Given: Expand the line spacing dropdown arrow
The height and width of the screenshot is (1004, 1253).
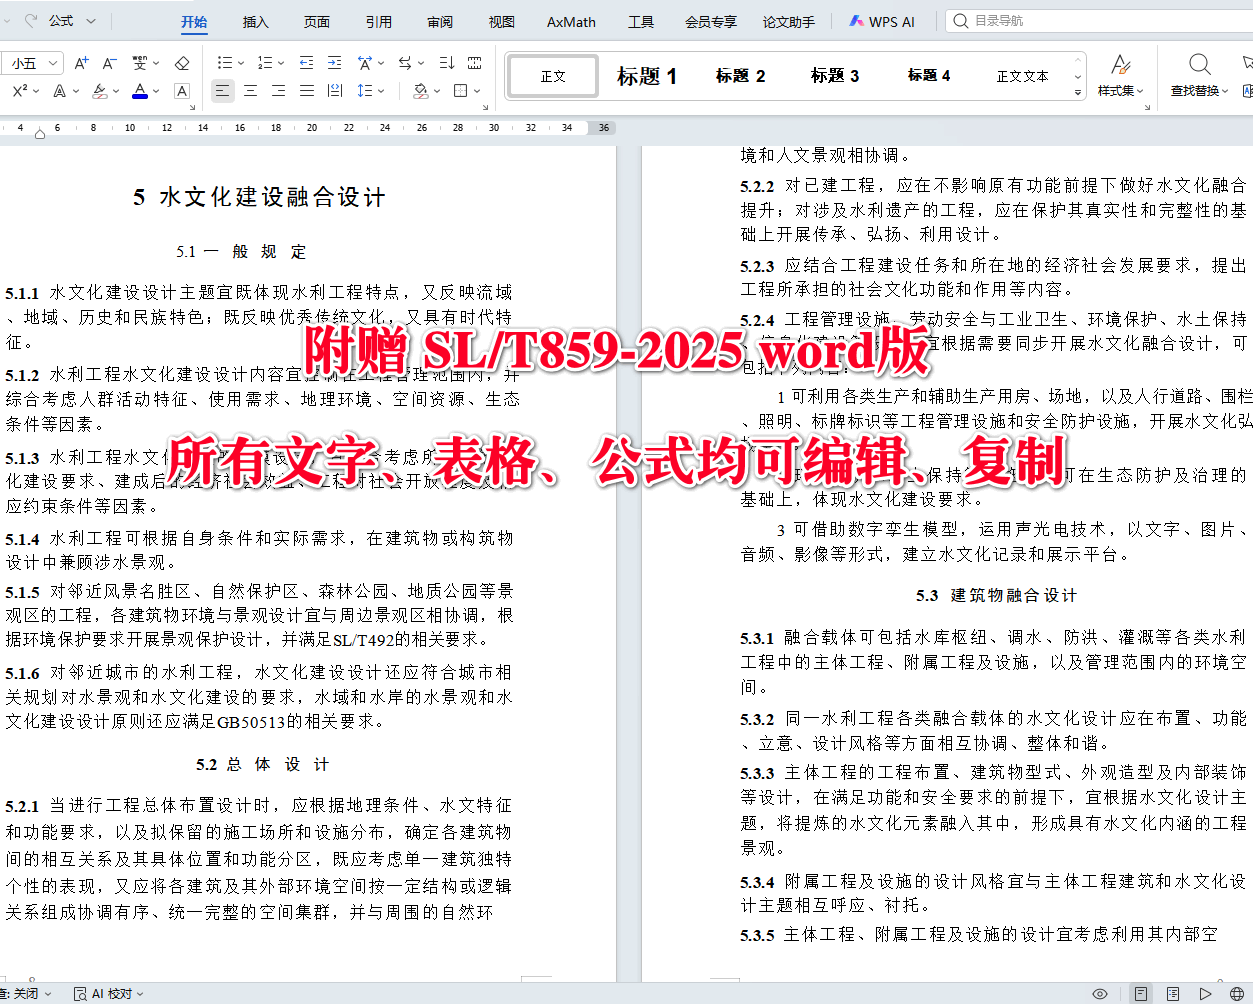Looking at the screenshot, I should (381, 91).
